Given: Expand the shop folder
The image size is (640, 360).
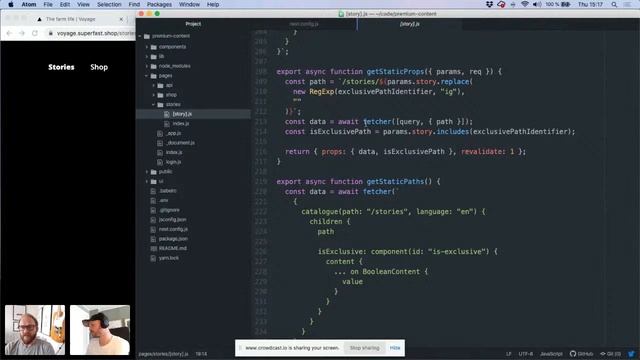Looking at the screenshot, I should click(x=154, y=95).
